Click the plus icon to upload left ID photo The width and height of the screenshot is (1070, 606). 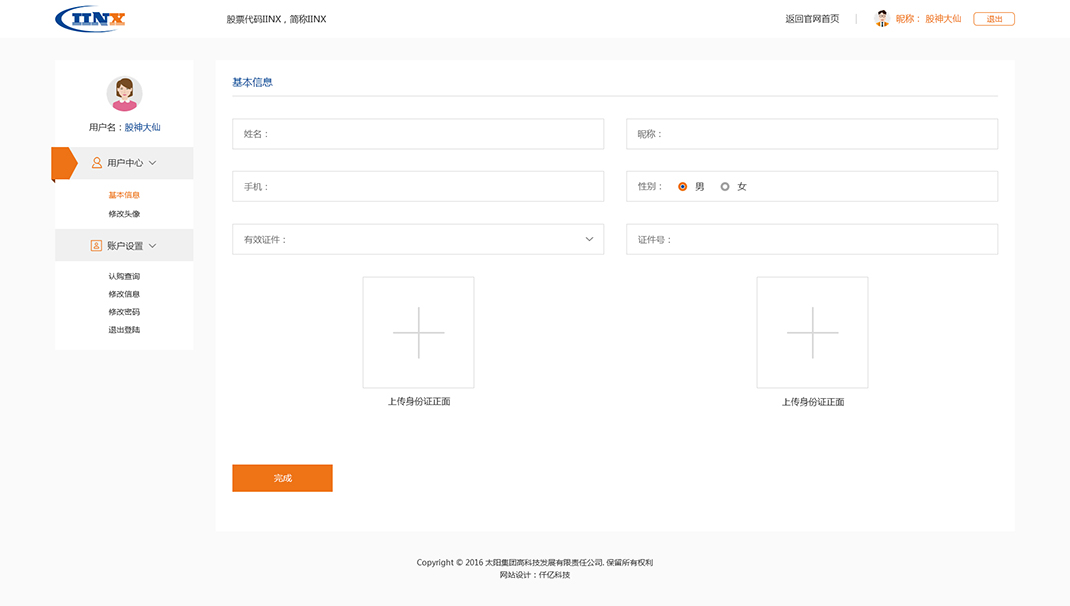click(418, 332)
